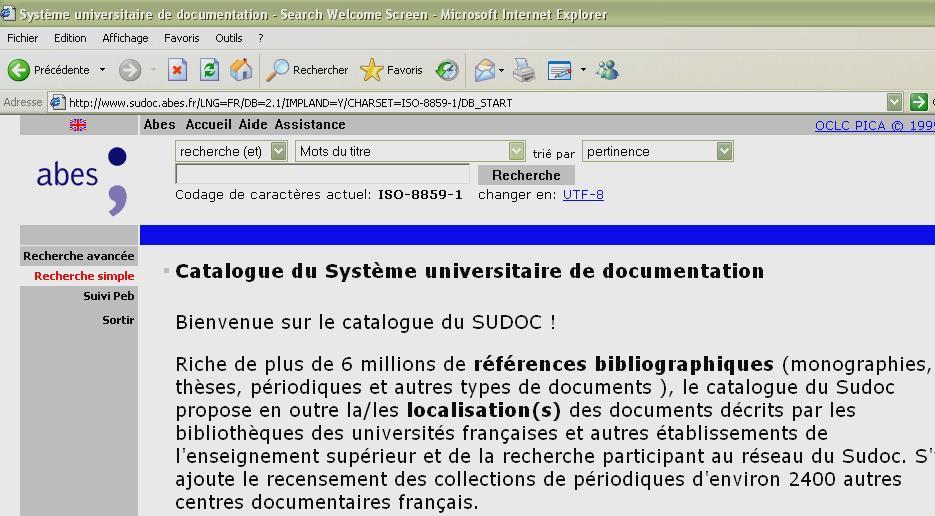Open the history clock icon

click(447, 70)
